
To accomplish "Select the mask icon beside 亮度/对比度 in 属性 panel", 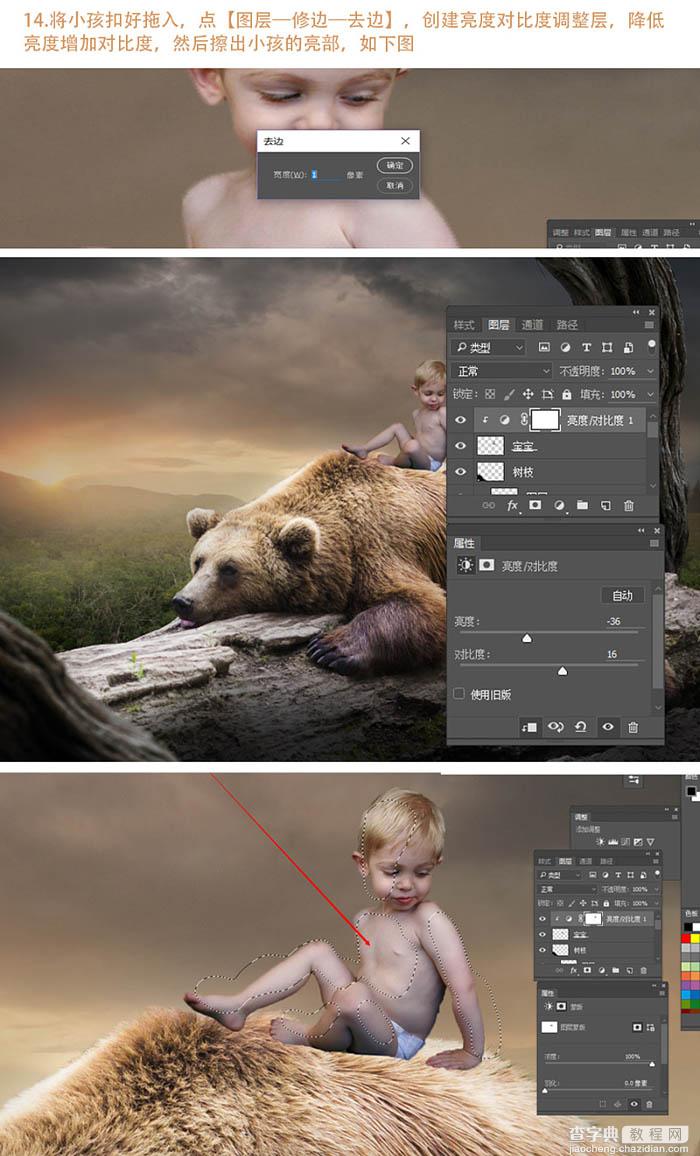I will pos(486,565).
